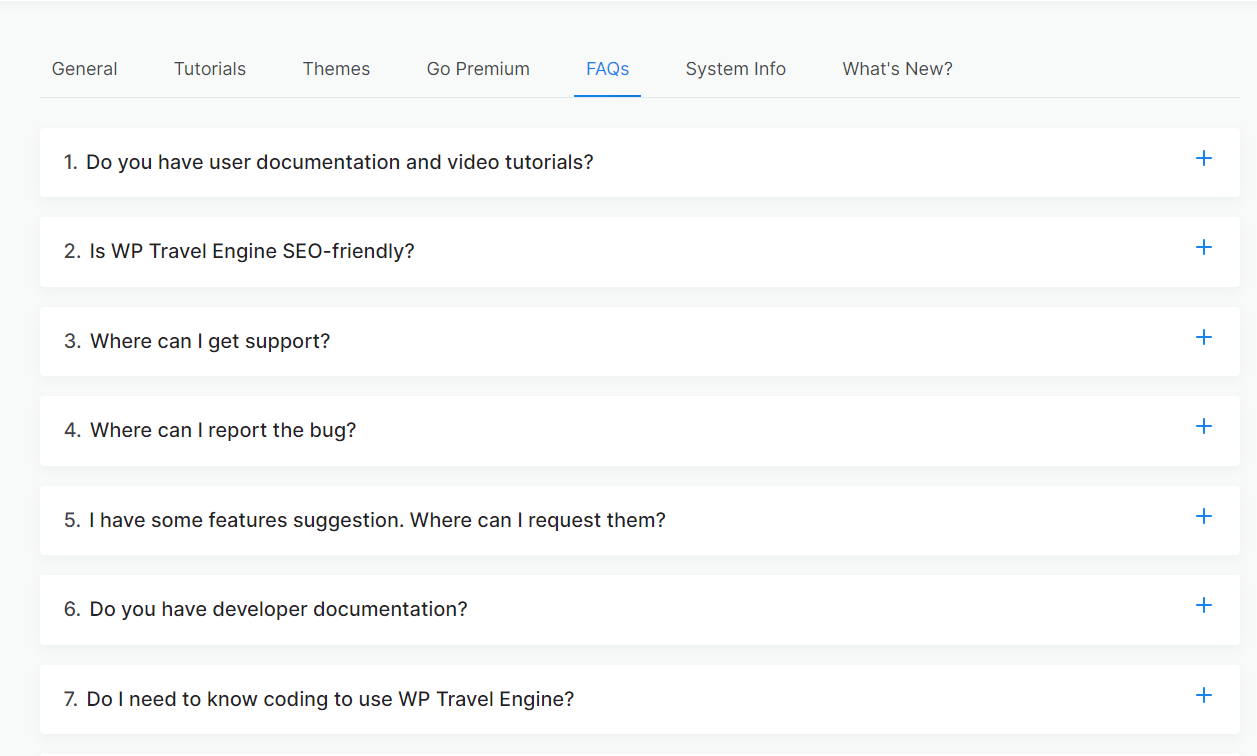Expand 'Where can I get support?' row

(x=640, y=341)
